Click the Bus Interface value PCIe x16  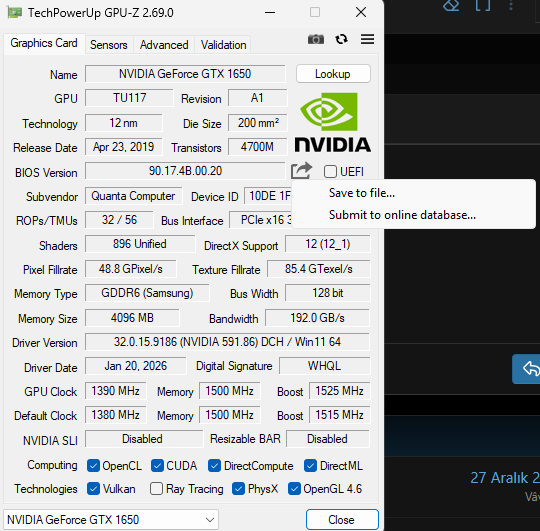[x=261, y=220]
